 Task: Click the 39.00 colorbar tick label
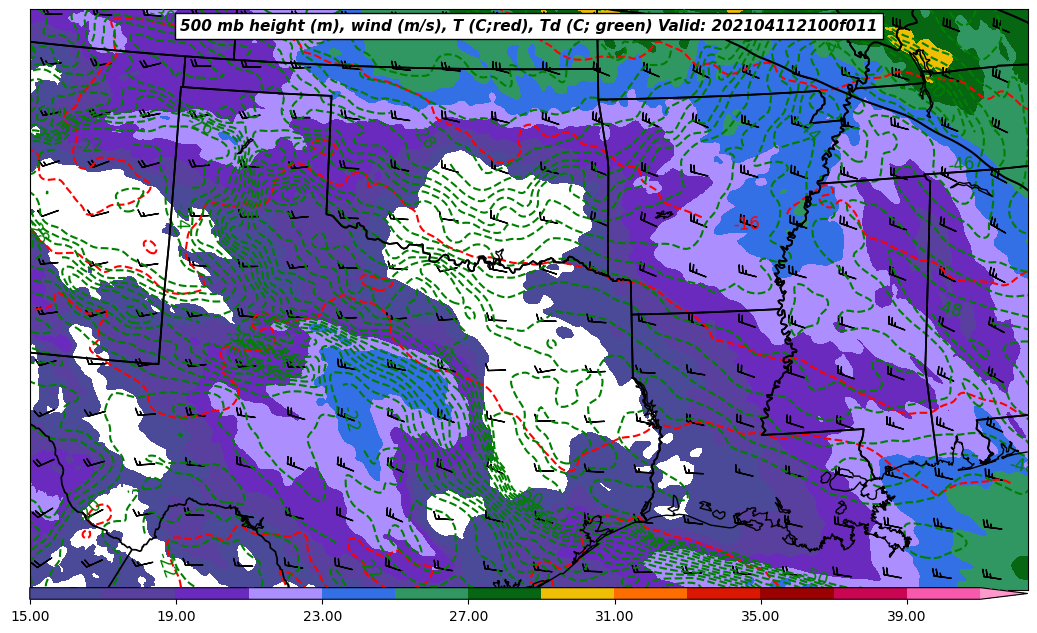pos(906,617)
